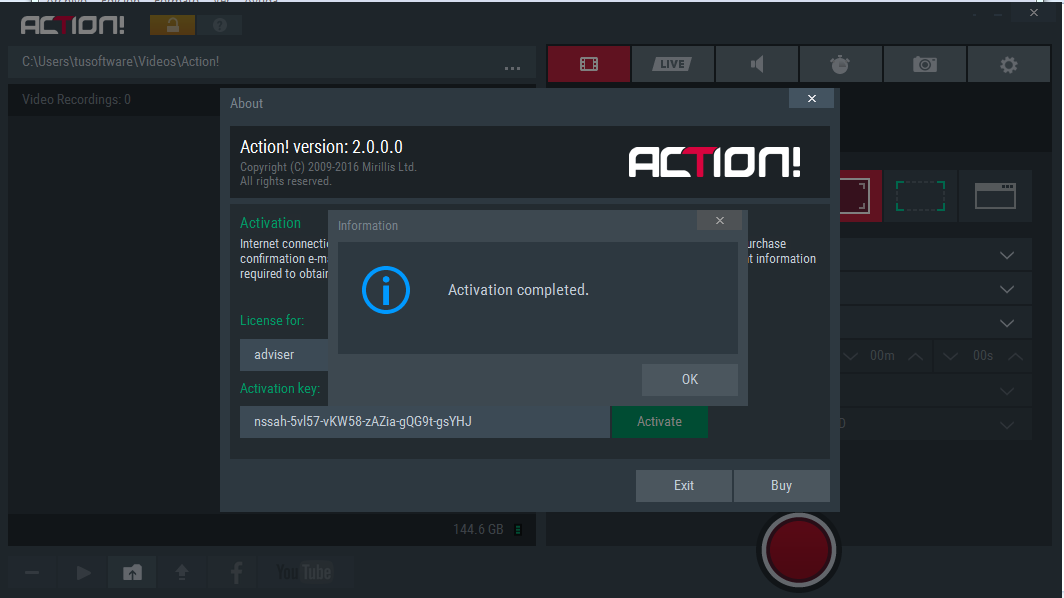This screenshot has height=598, width=1064.
Task: Click the disk space indicator icon
Action: (x=518, y=529)
